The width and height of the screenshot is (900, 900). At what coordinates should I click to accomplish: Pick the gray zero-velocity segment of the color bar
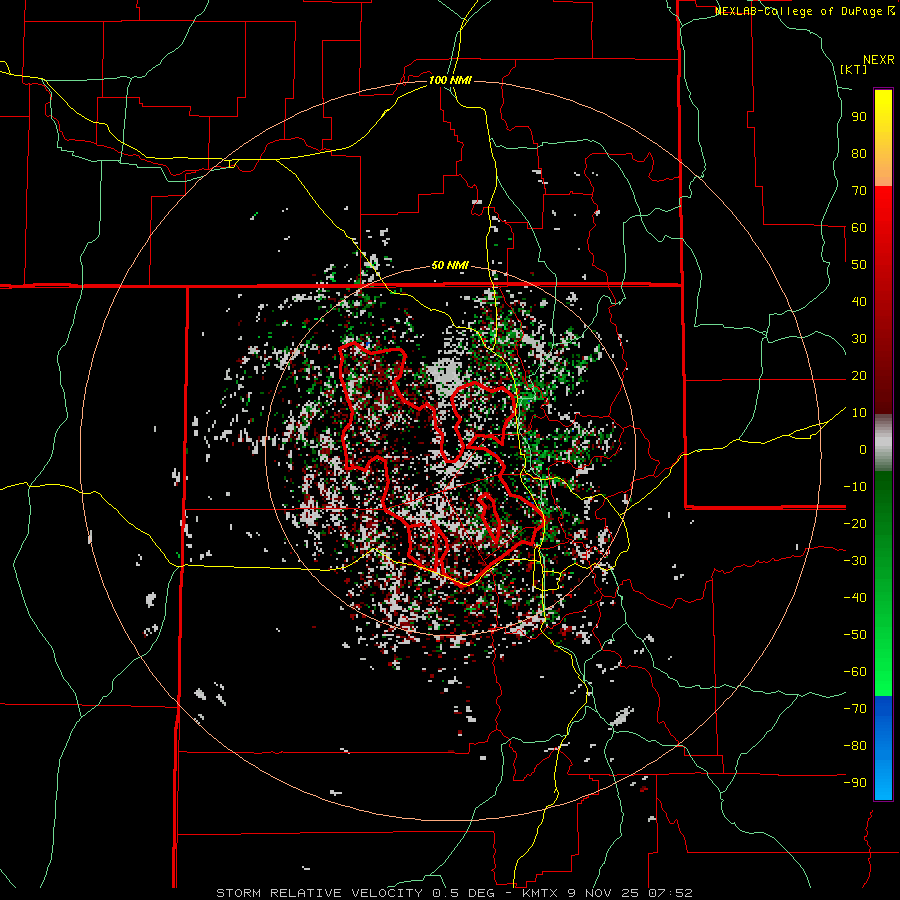pos(883,443)
